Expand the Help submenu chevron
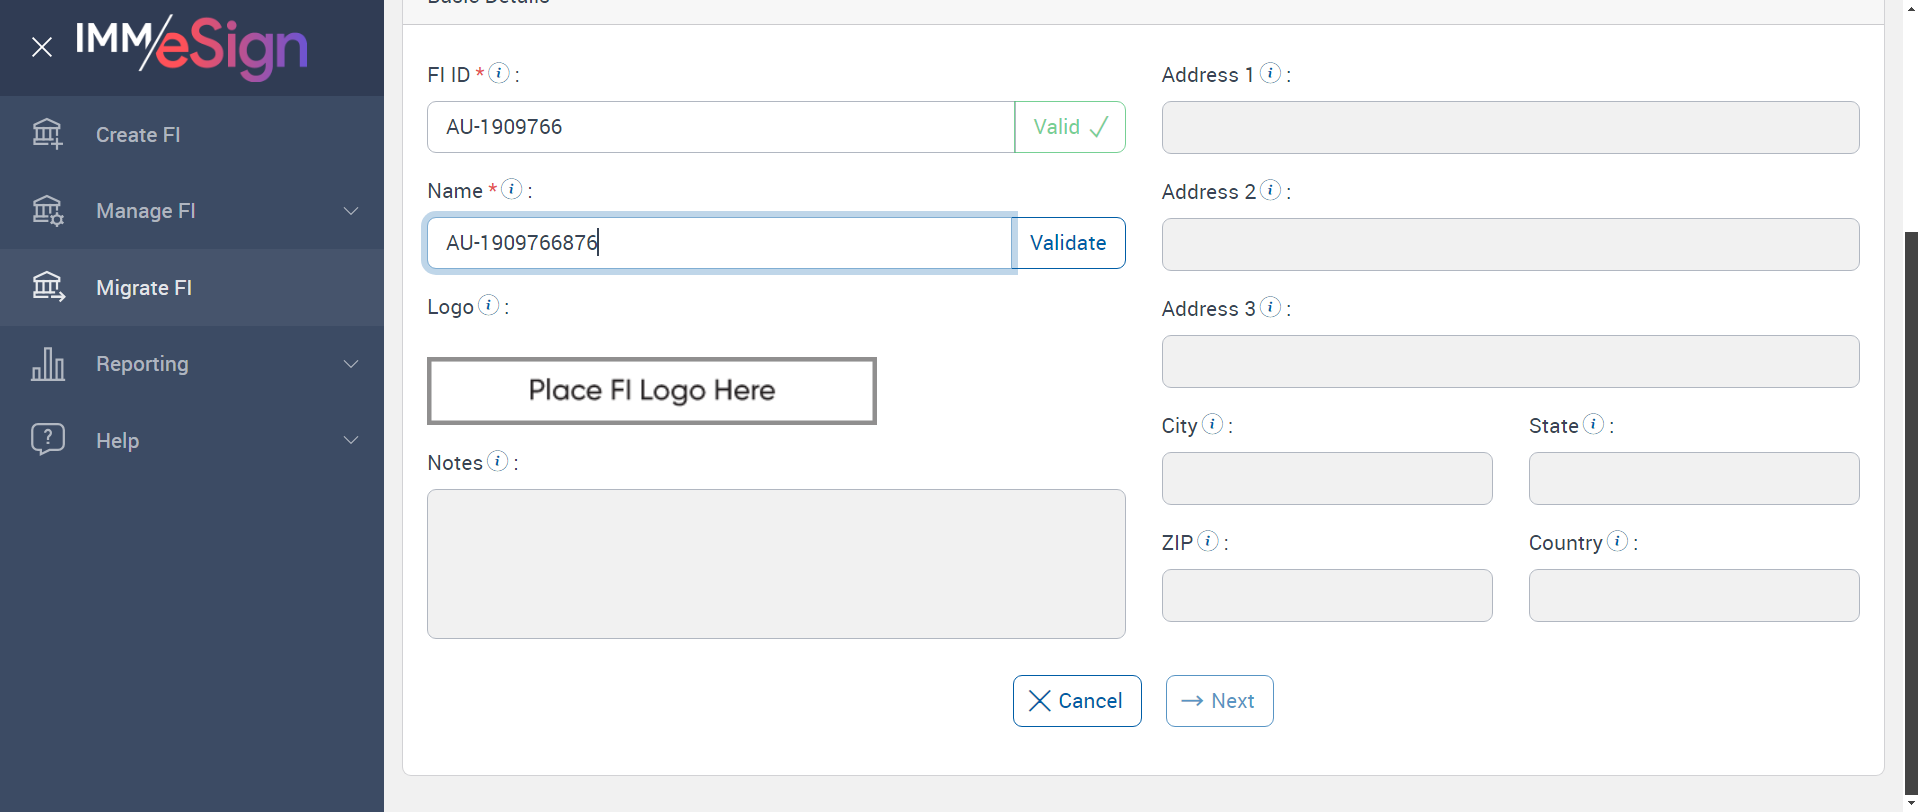This screenshot has width=1920, height=812. [x=351, y=440]
